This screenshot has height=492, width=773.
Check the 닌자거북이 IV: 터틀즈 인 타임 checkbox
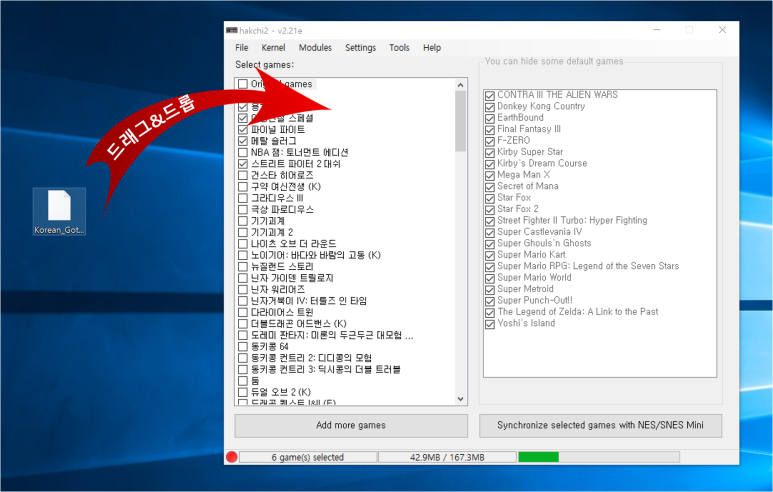243,301
